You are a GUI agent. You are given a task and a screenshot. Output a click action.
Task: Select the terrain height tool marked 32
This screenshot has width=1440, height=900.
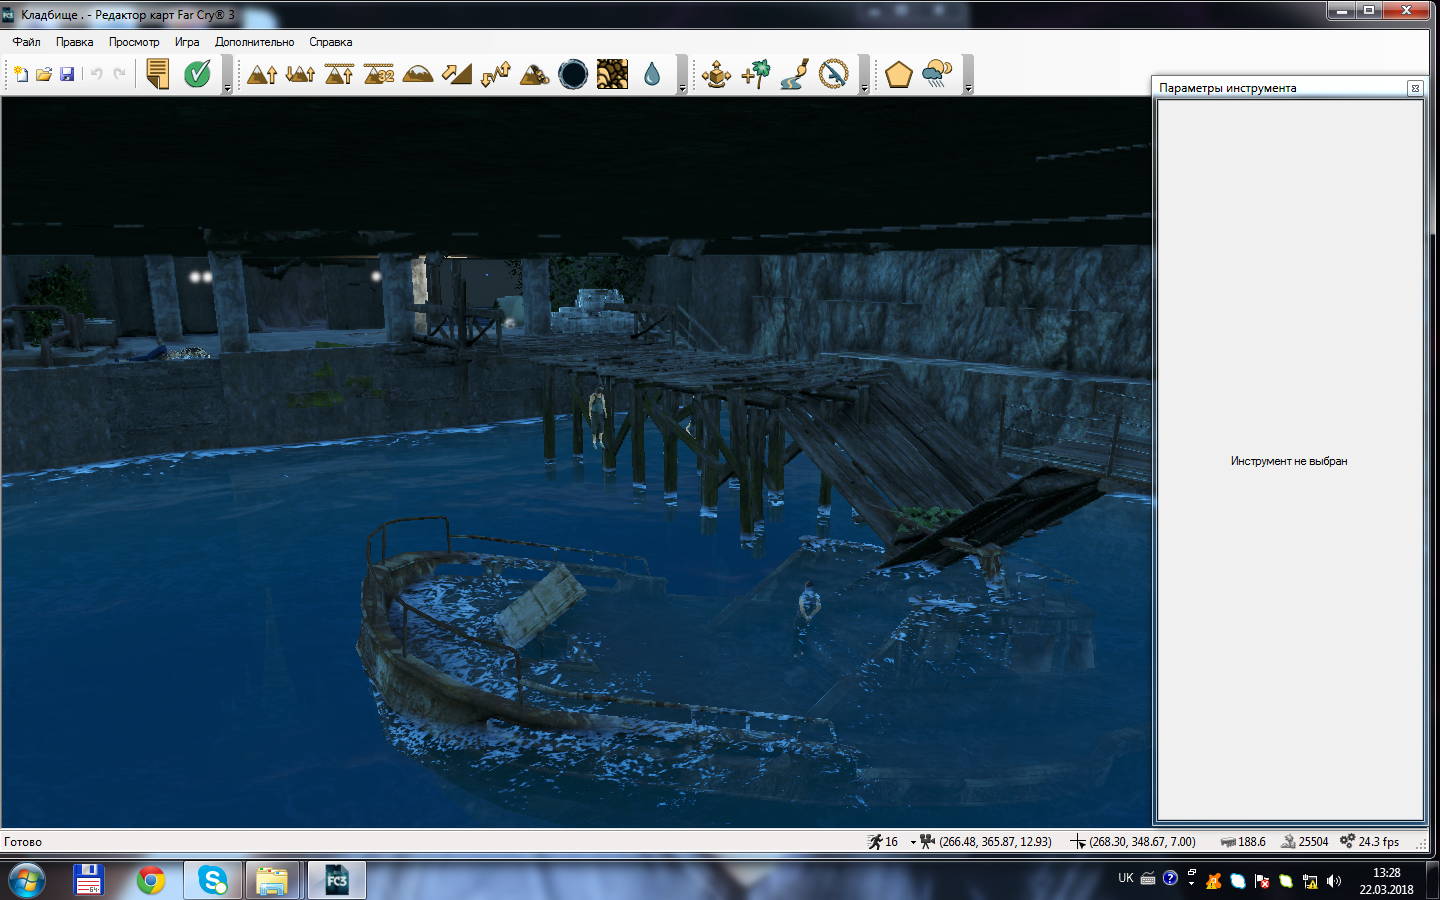pos(378,74)
